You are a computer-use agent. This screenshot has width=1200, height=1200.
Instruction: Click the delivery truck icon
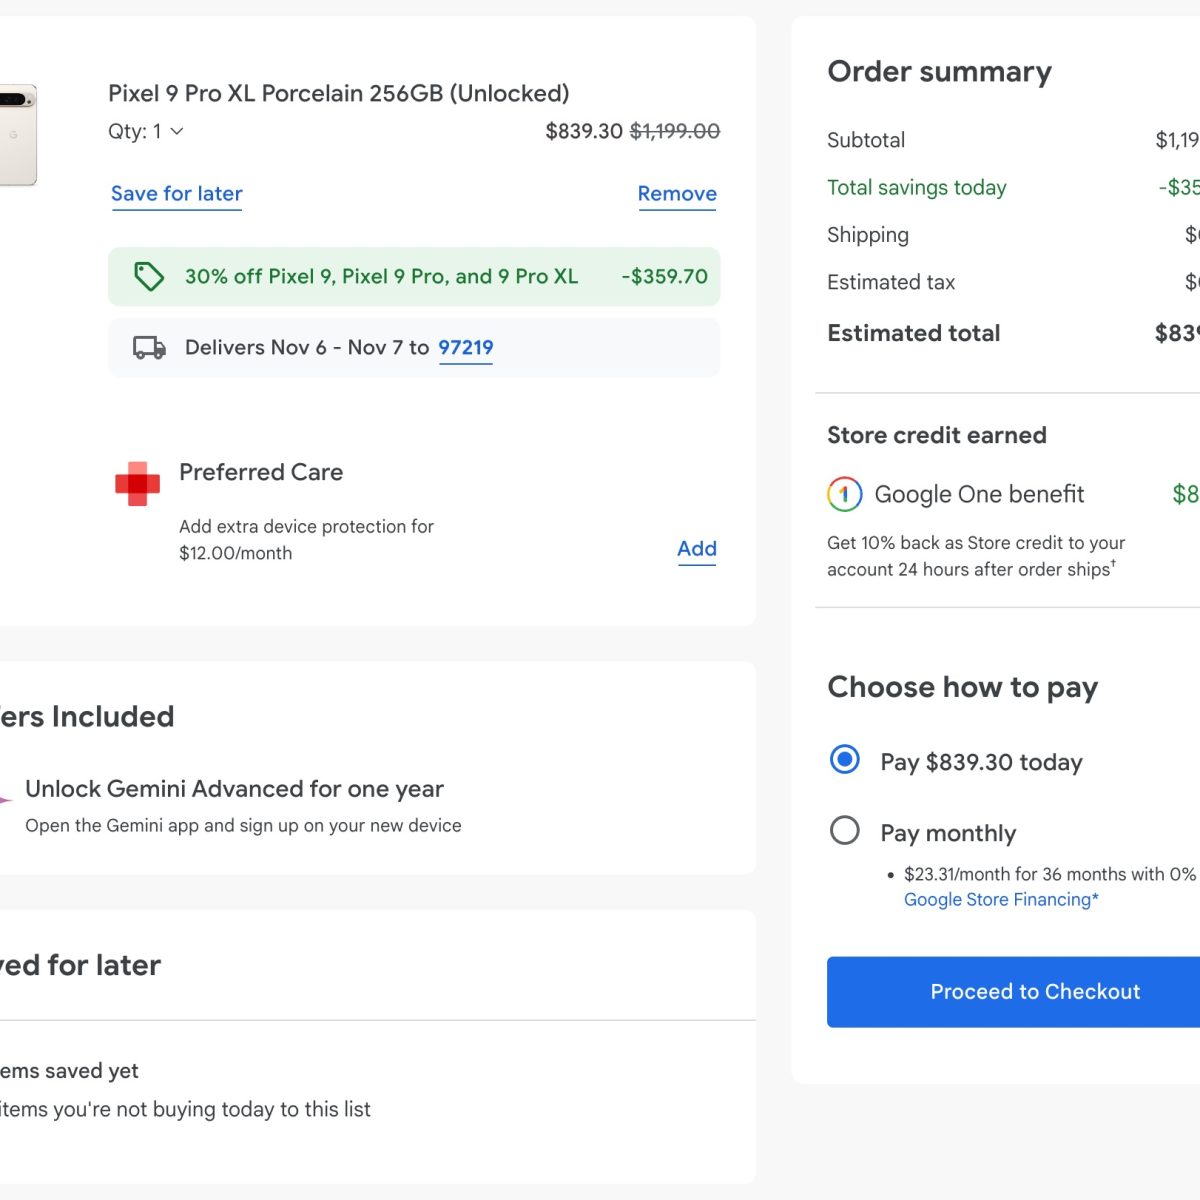coord(149,348)
